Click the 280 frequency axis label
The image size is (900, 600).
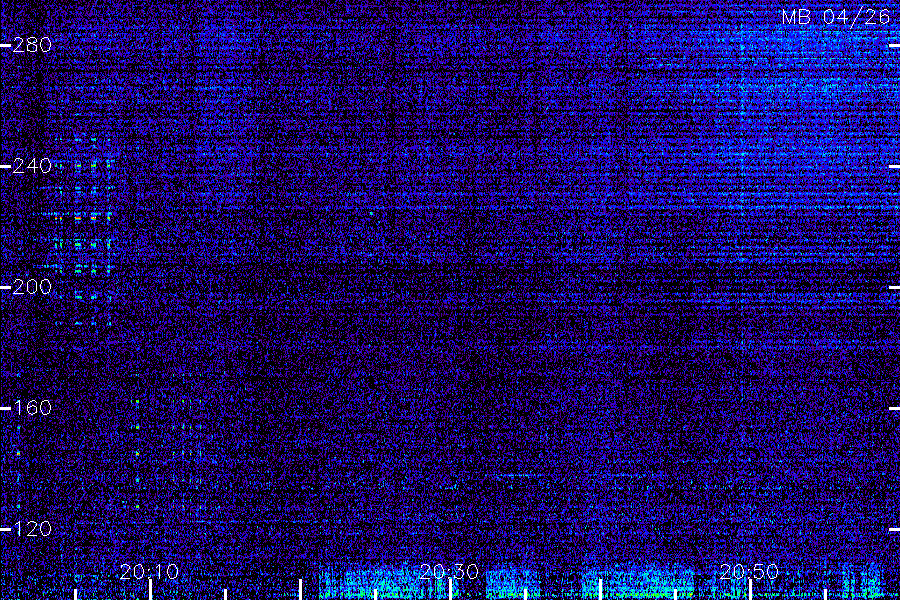(x=32, y=45)
